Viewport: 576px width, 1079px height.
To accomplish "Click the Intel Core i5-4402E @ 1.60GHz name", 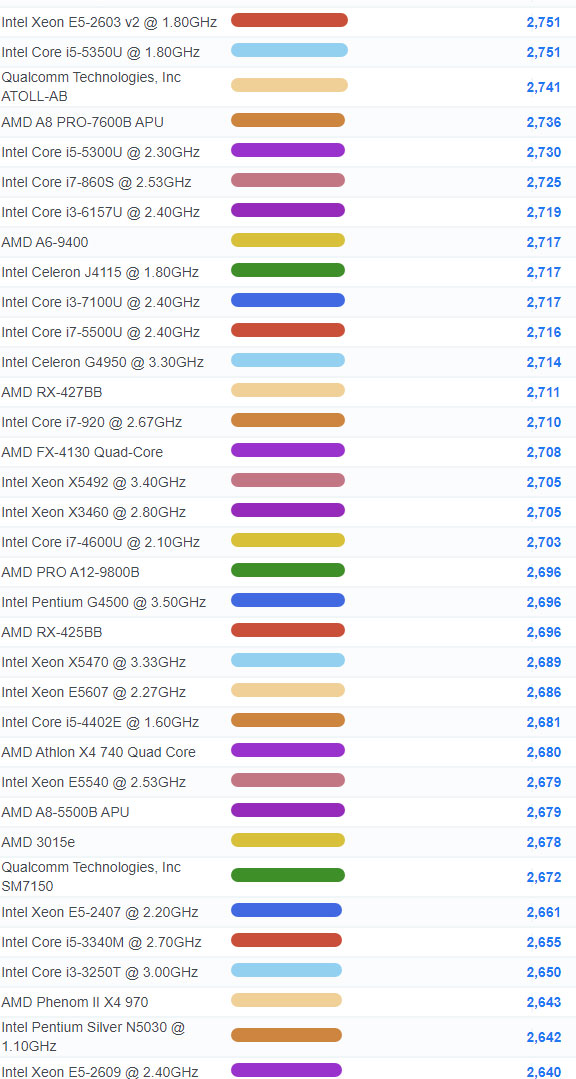I will pyautogui.click(x=100, y=722).
